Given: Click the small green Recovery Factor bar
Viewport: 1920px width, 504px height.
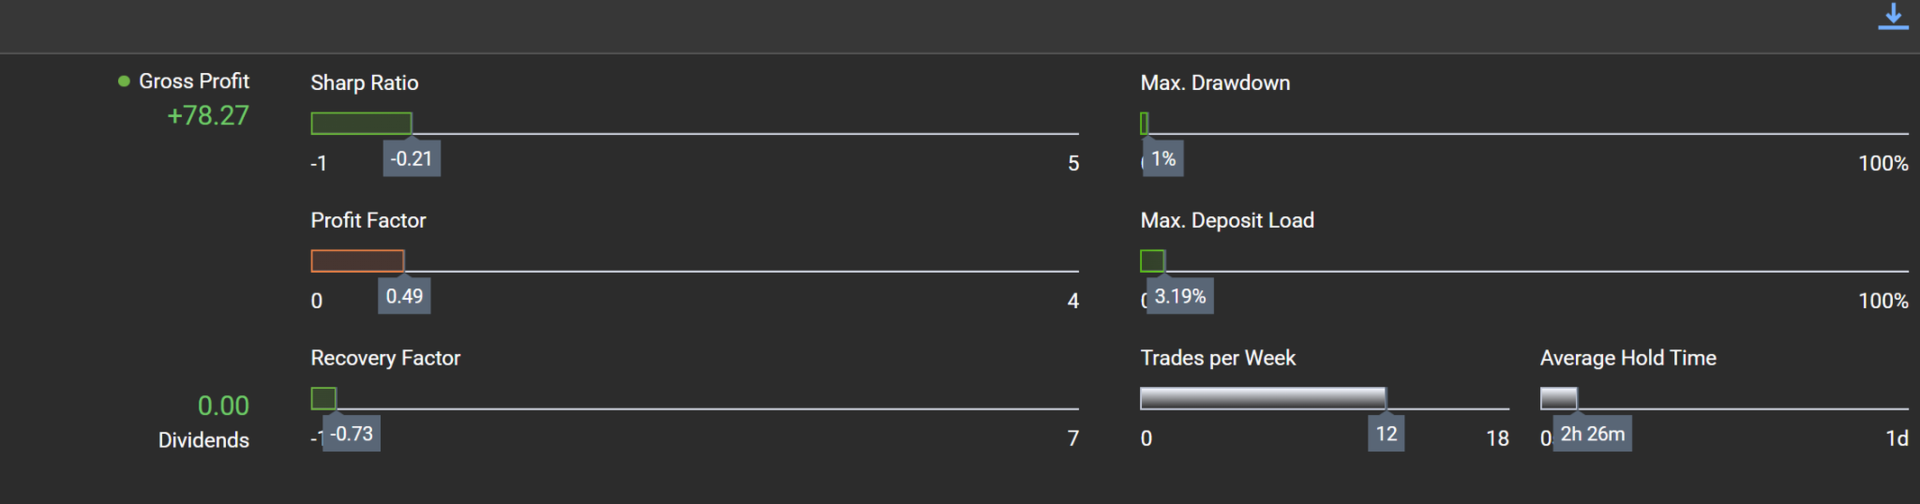Looking at the screenshot, I should [323, 399].
